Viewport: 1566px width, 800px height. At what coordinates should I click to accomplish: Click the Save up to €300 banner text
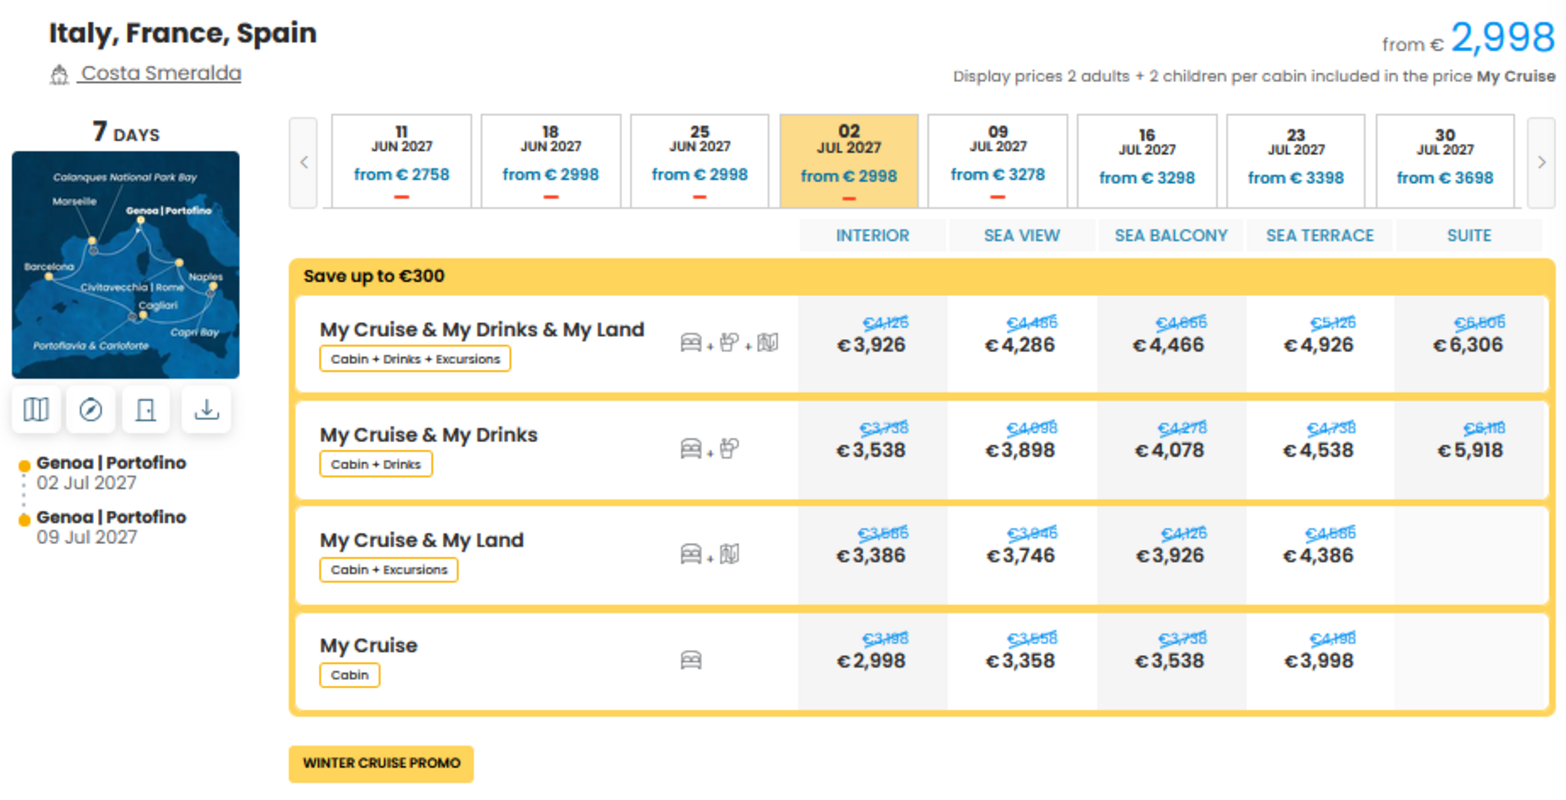374,276
